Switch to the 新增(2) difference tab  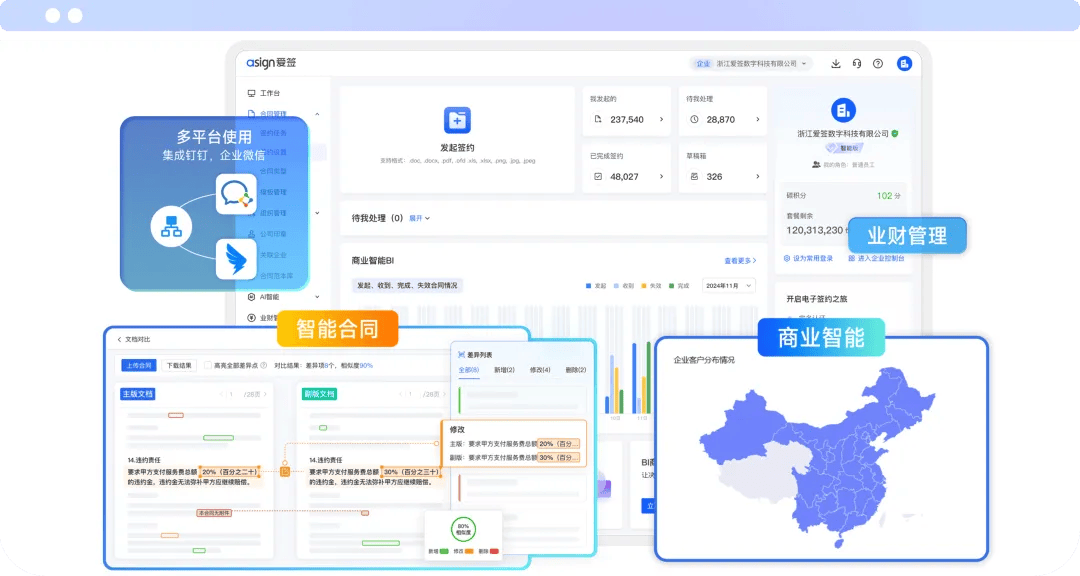506,370
